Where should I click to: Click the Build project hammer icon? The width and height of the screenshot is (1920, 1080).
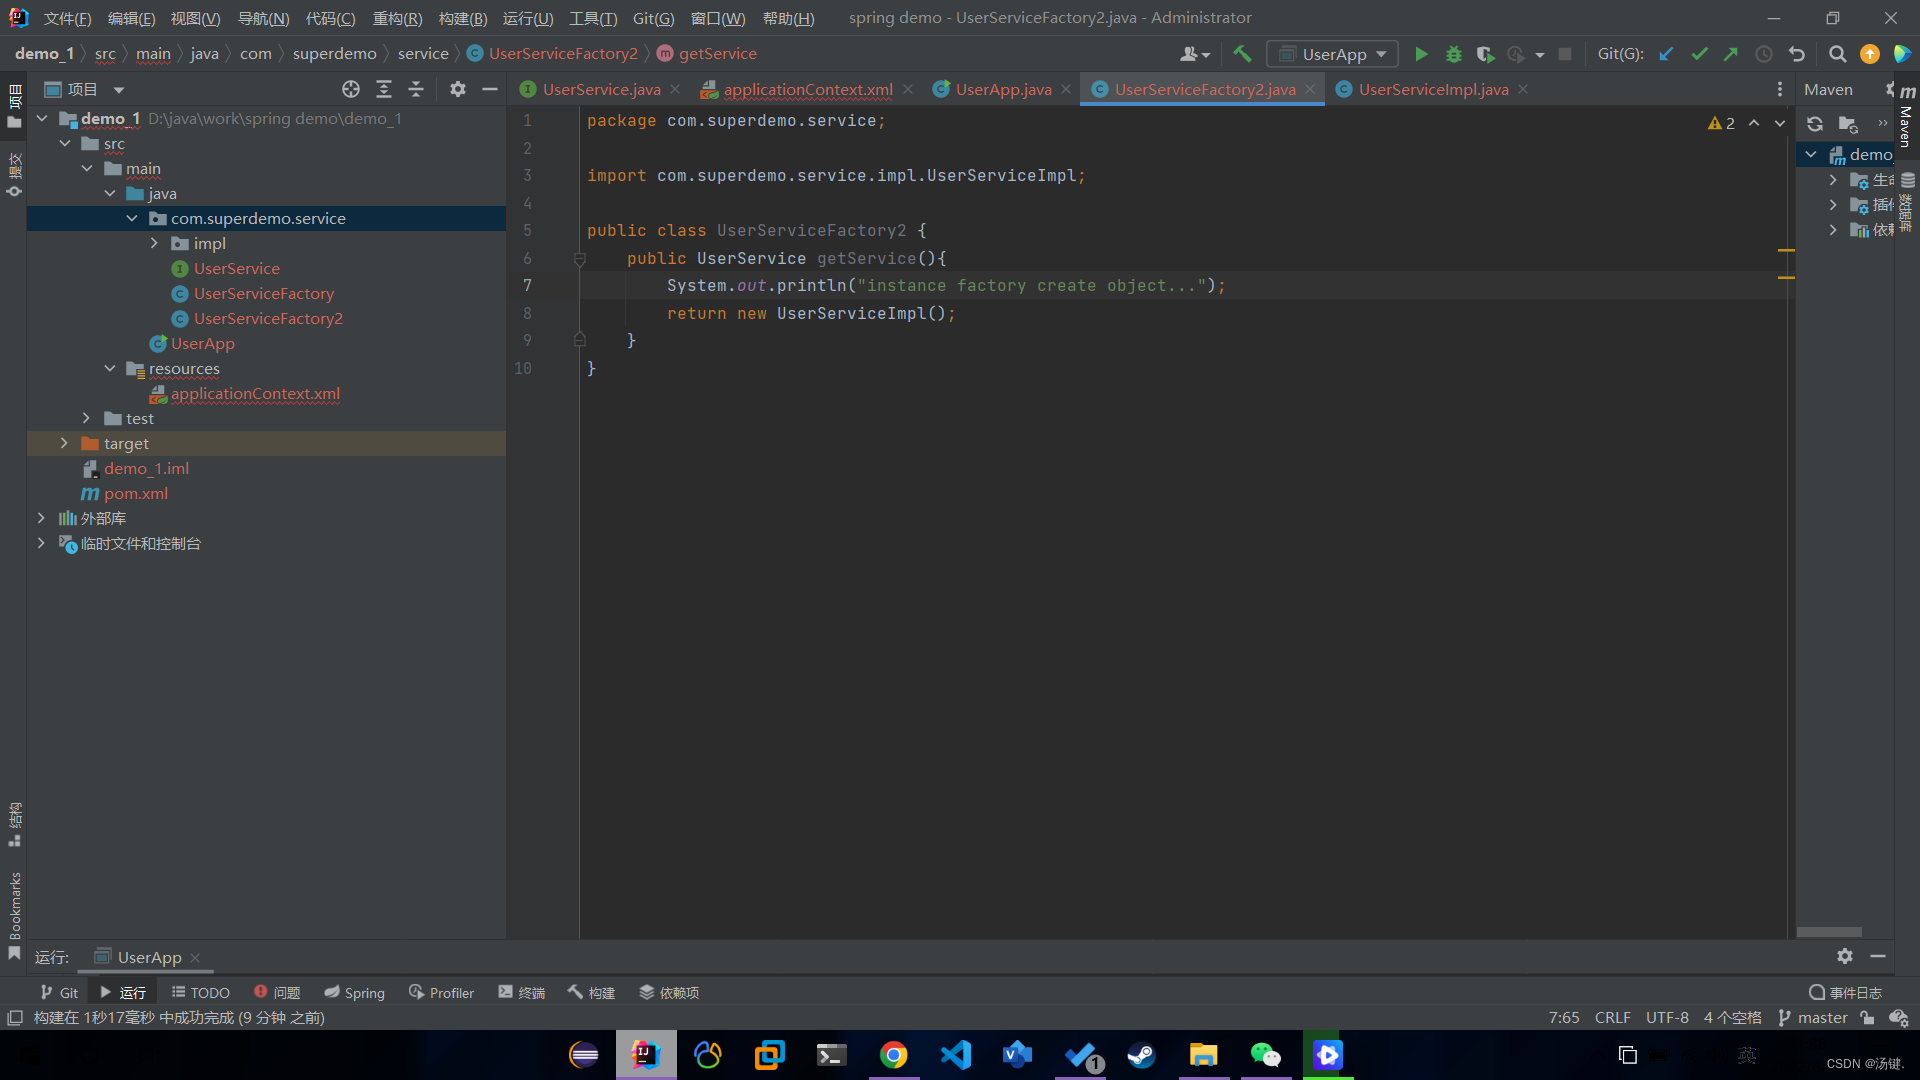point(1242,54)
